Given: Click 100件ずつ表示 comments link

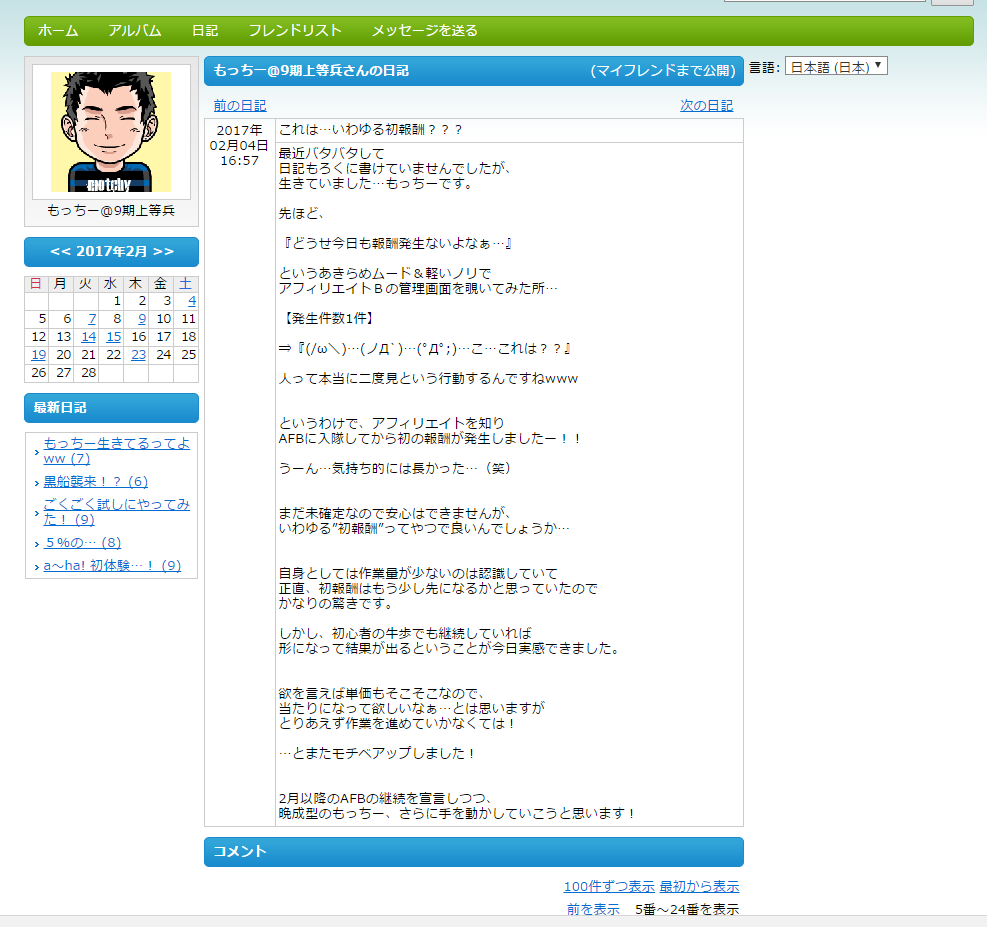Looking at the screenshot, I should 608,887.
